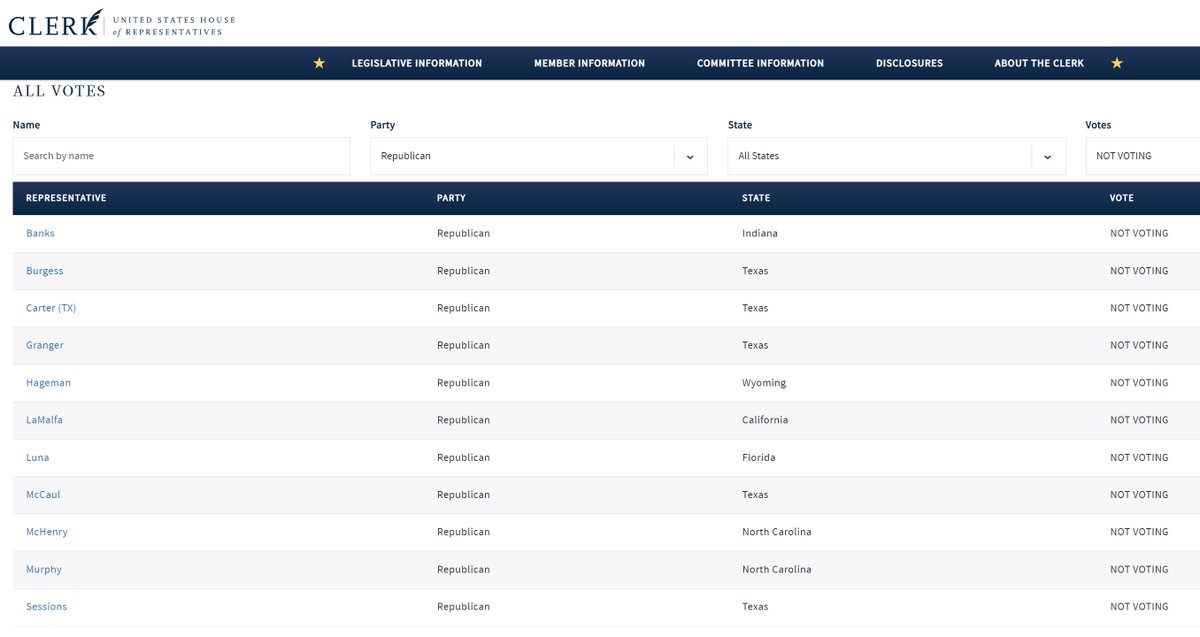Open Representative Murphy's link

[44, 569]
